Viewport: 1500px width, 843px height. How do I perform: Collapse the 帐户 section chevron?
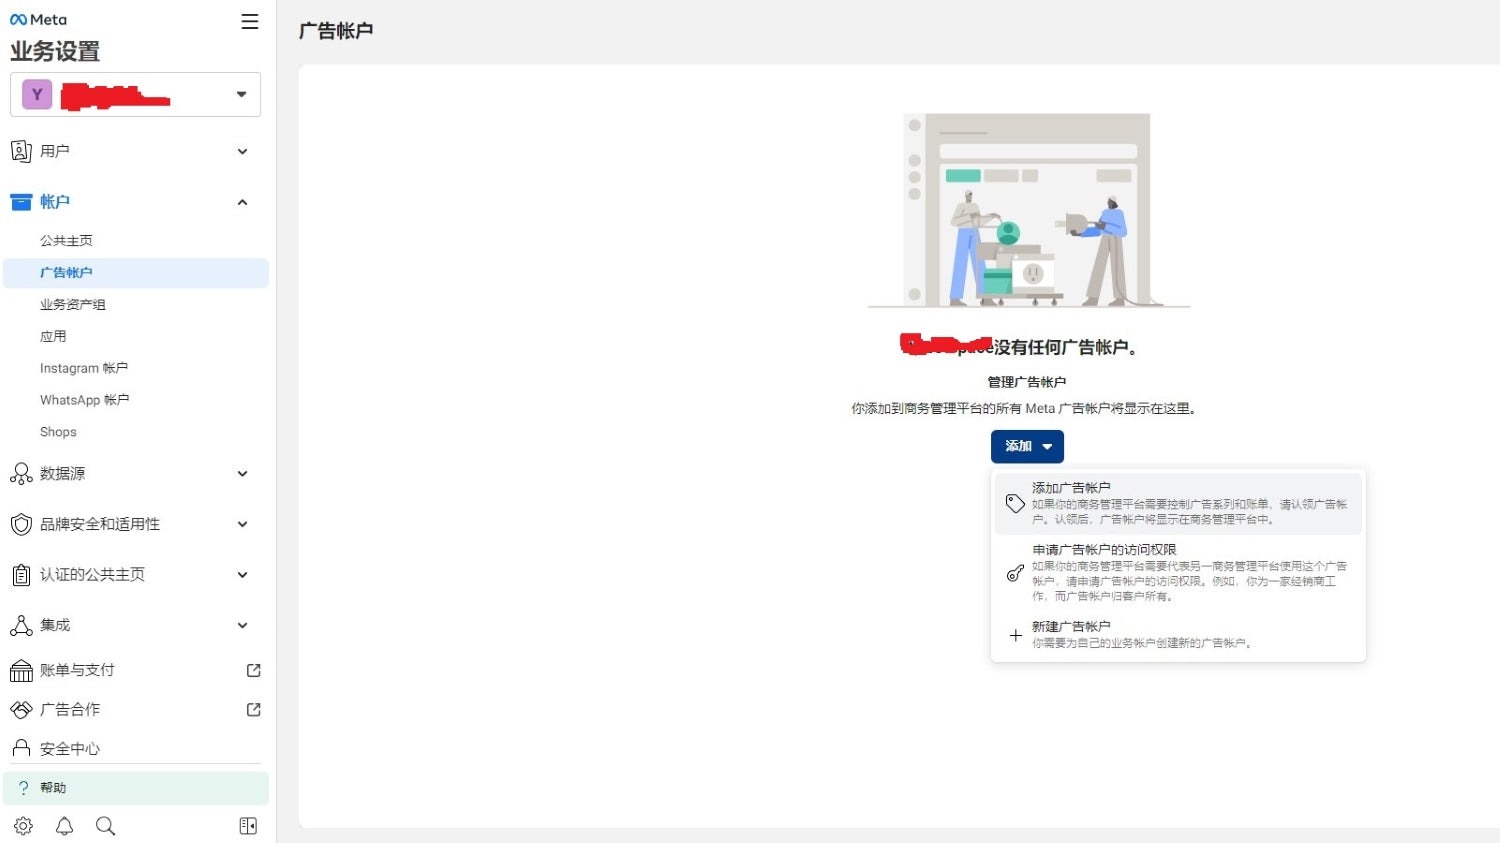coord(242,201)
